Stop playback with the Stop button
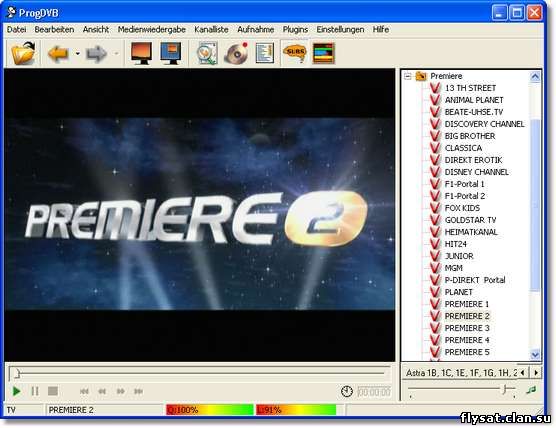Viewport: 556px width, 428px height. (x=53, y=391)
